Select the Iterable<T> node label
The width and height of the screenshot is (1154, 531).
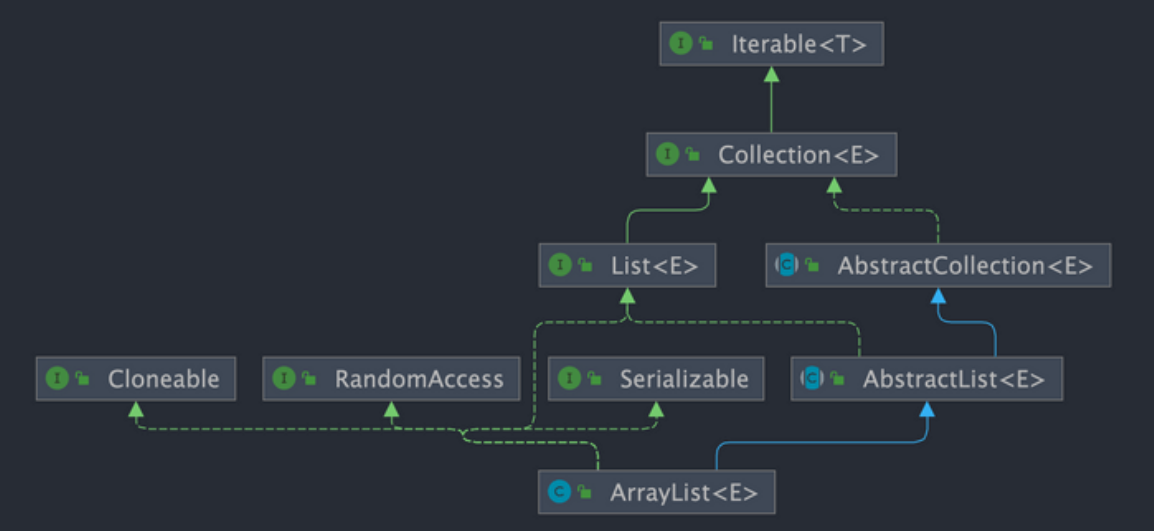click(793, 44)
